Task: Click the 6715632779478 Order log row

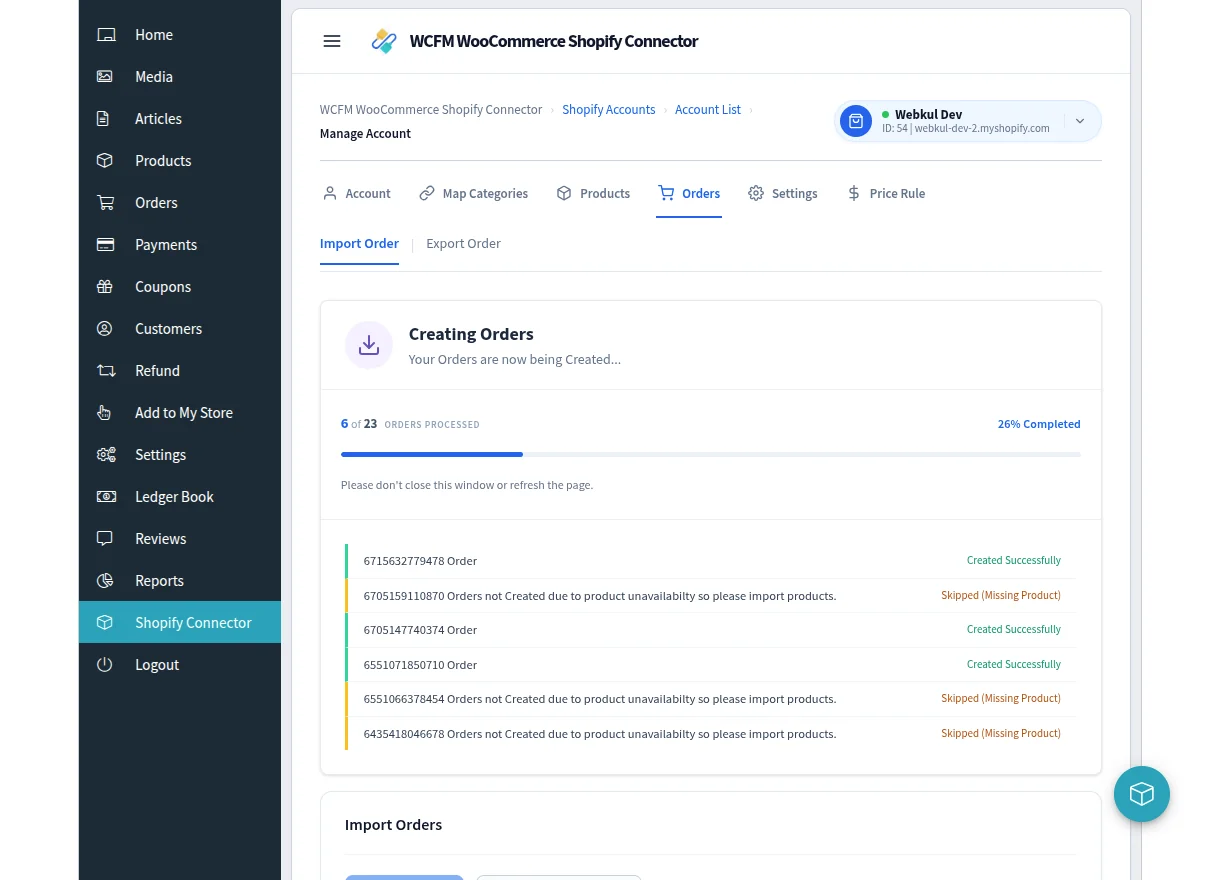Action: click(711, 561)
